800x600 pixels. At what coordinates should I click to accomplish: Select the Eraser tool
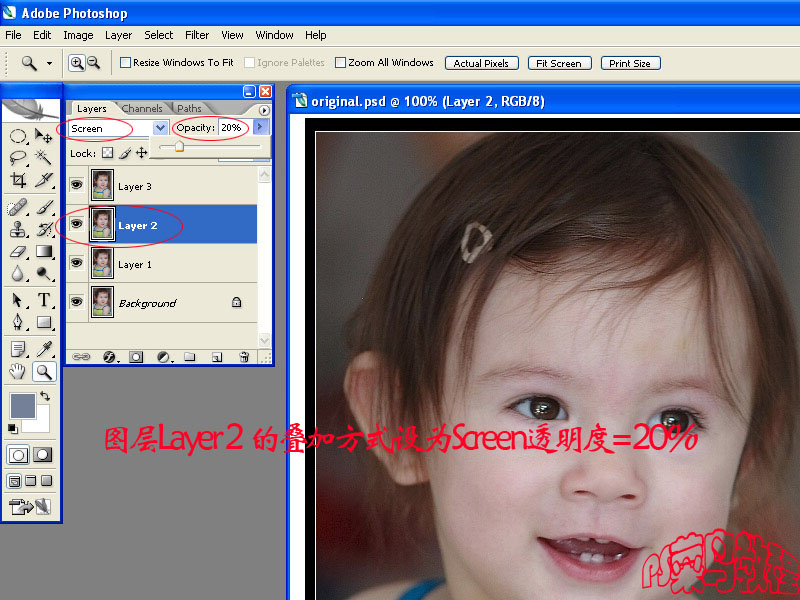[18, 252]
